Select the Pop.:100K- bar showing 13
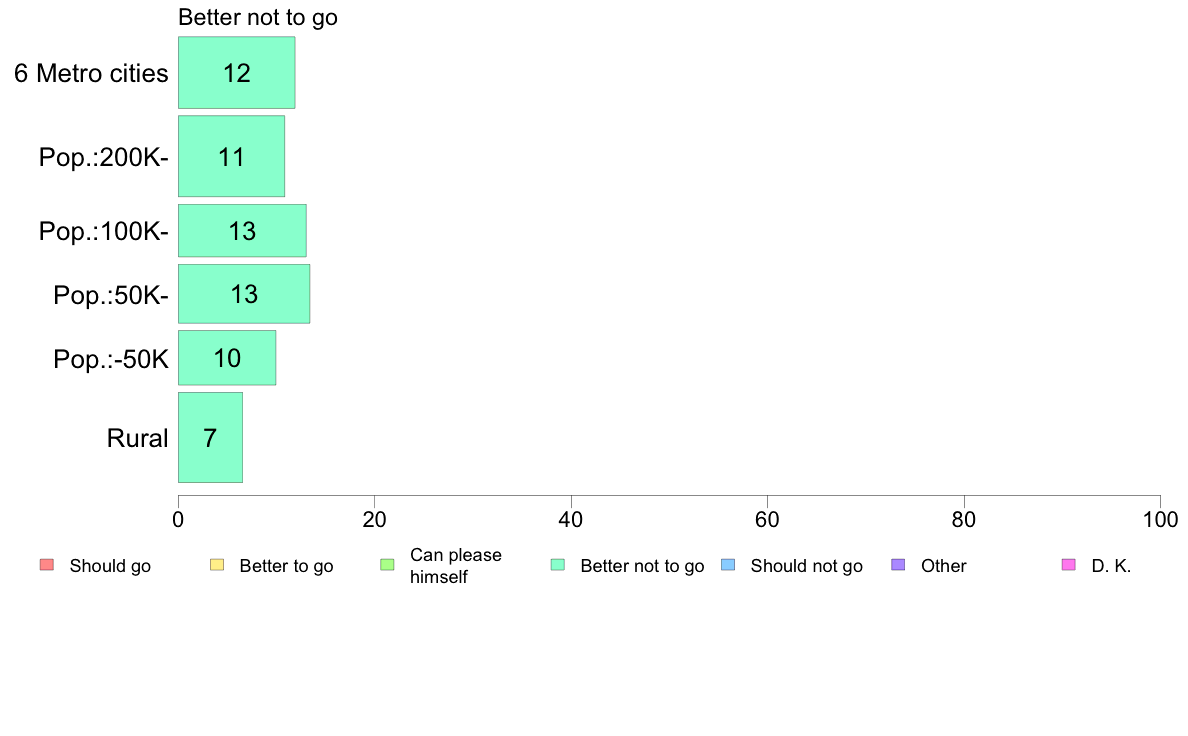 pyautogui.click(x=242, y=230)
